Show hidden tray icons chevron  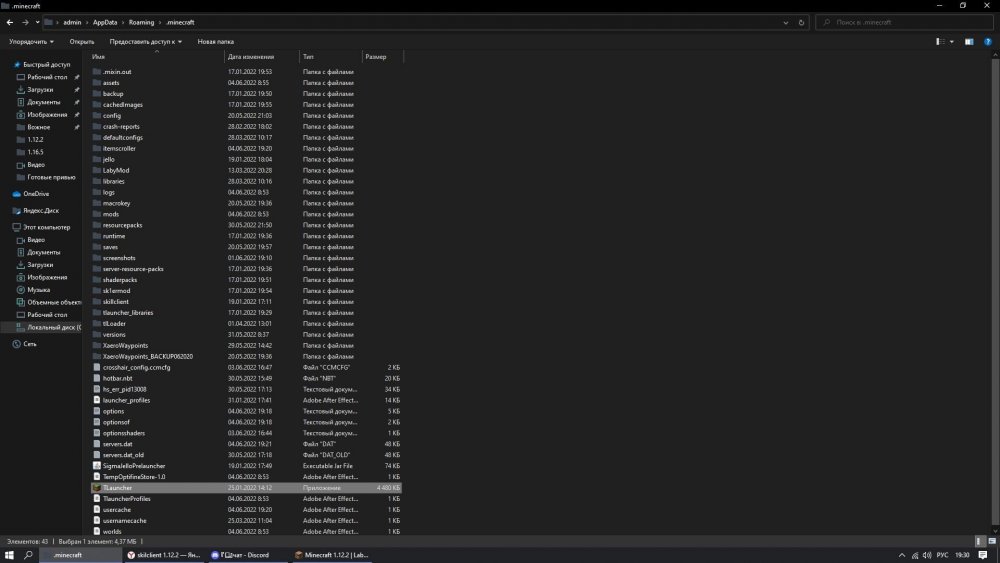pyautogui.click(x=902, y=555)
